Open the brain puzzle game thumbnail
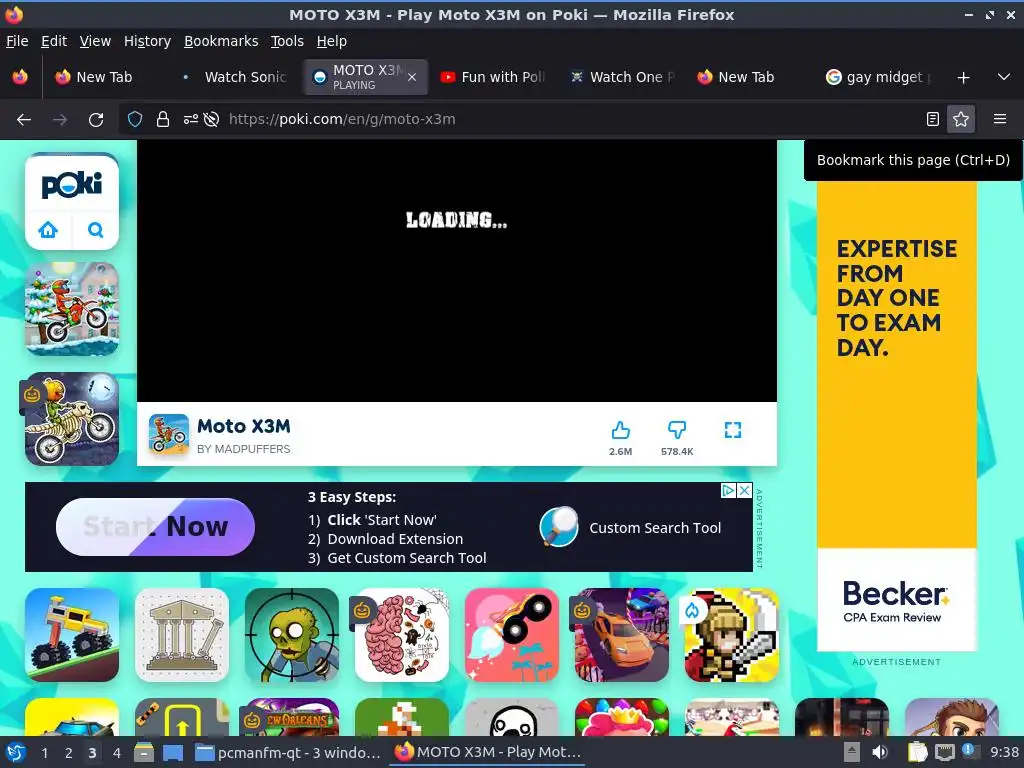The width and height of the screenshot is (1024, 768). pyautogui.click(x=402, y=635)
